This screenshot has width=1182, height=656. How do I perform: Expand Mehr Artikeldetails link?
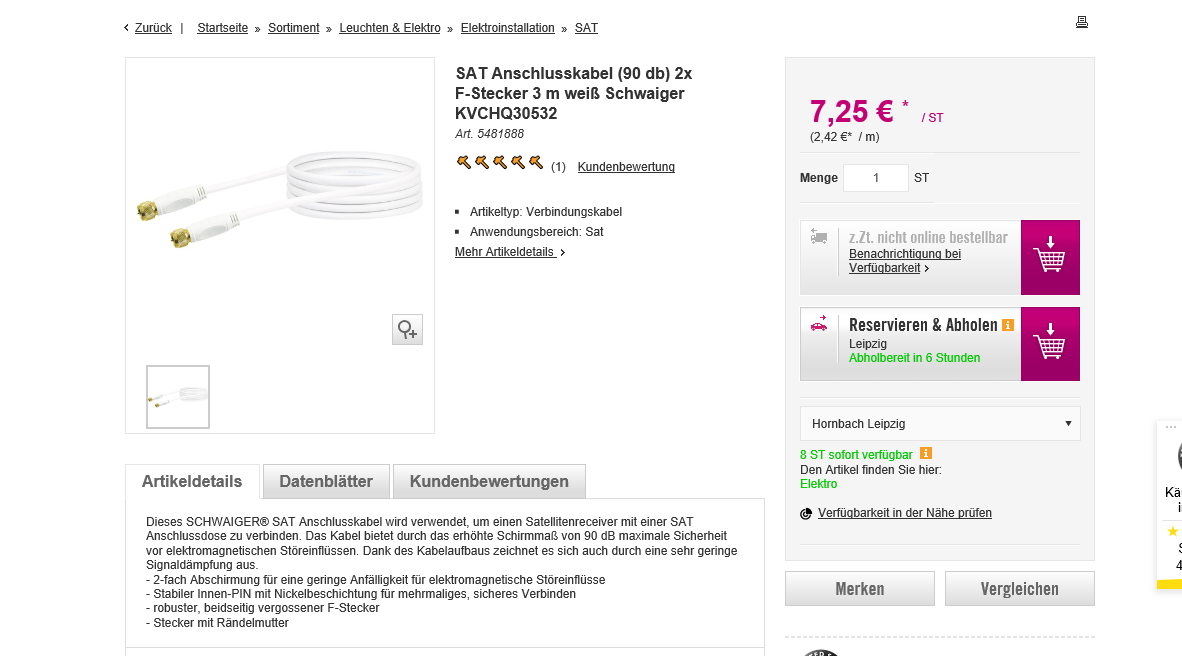[510, 252]
